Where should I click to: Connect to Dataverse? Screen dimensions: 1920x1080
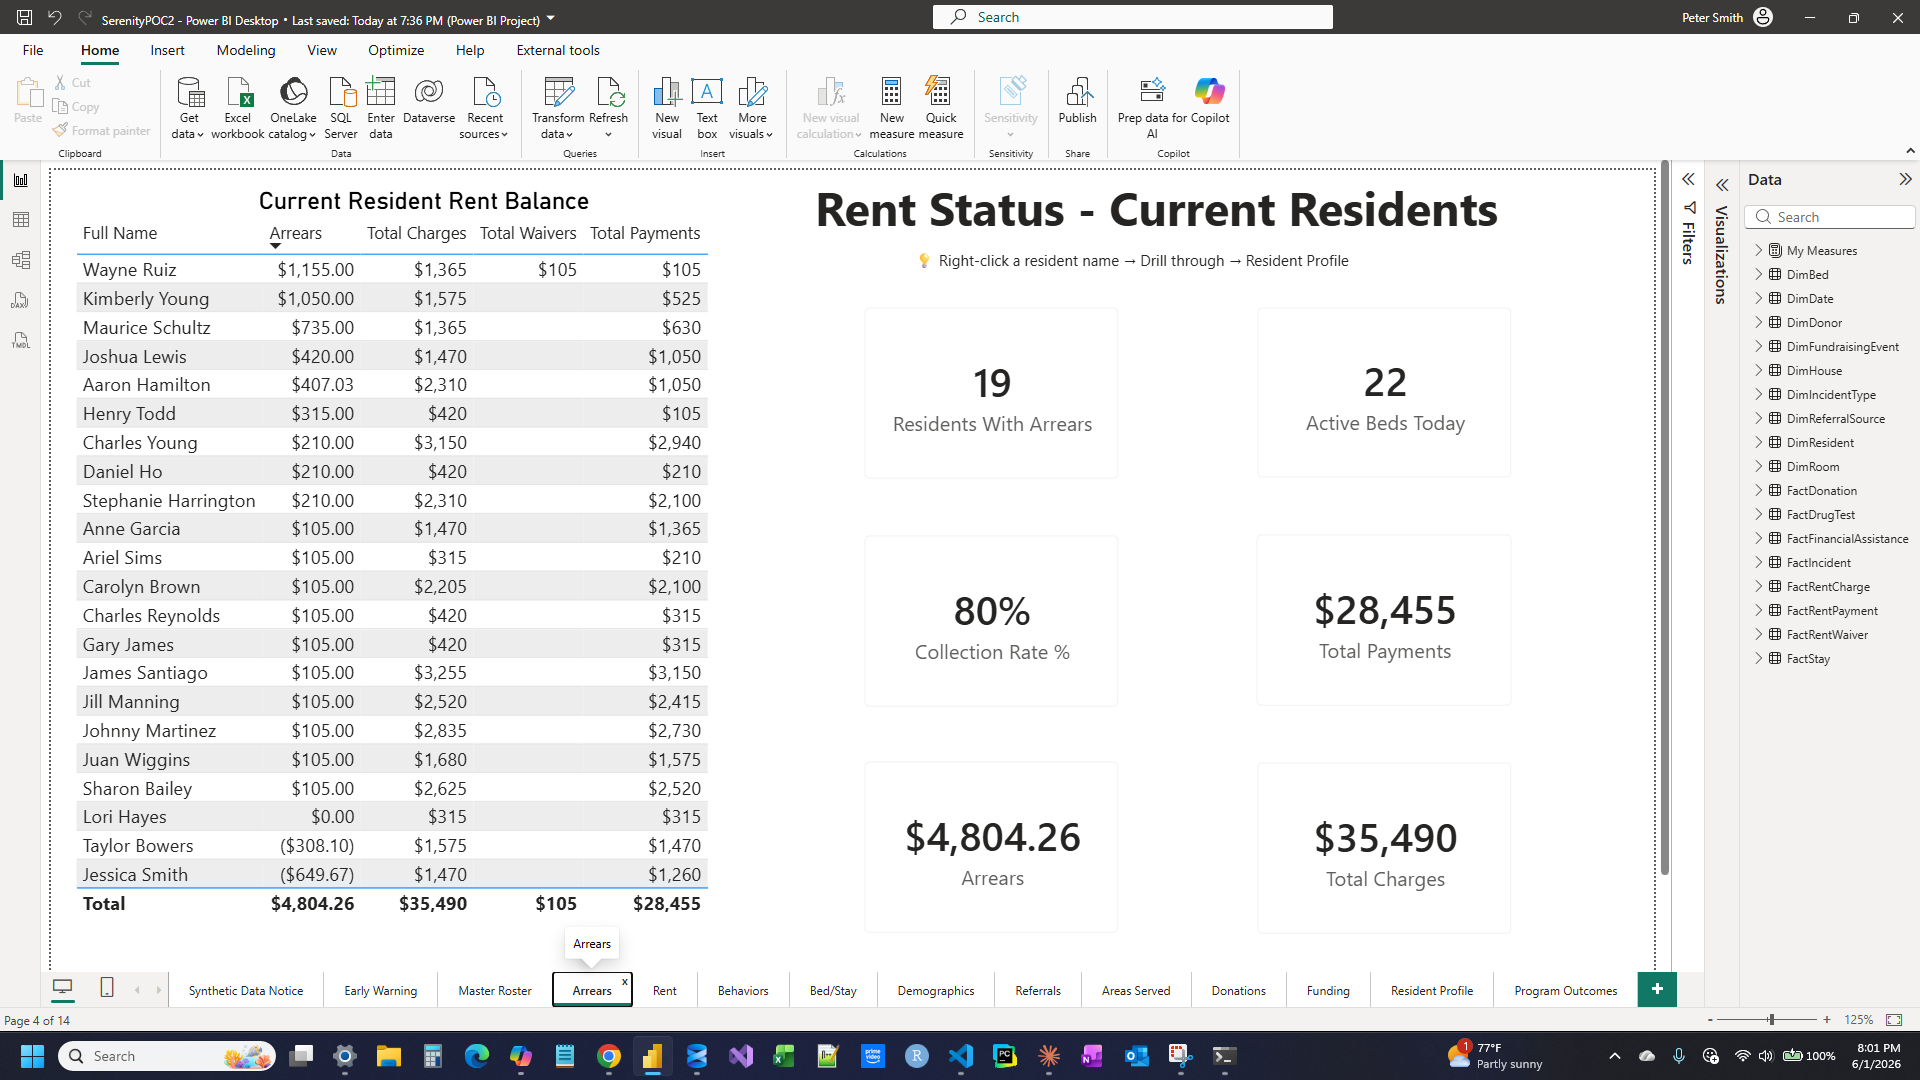(x=429, y=100)
